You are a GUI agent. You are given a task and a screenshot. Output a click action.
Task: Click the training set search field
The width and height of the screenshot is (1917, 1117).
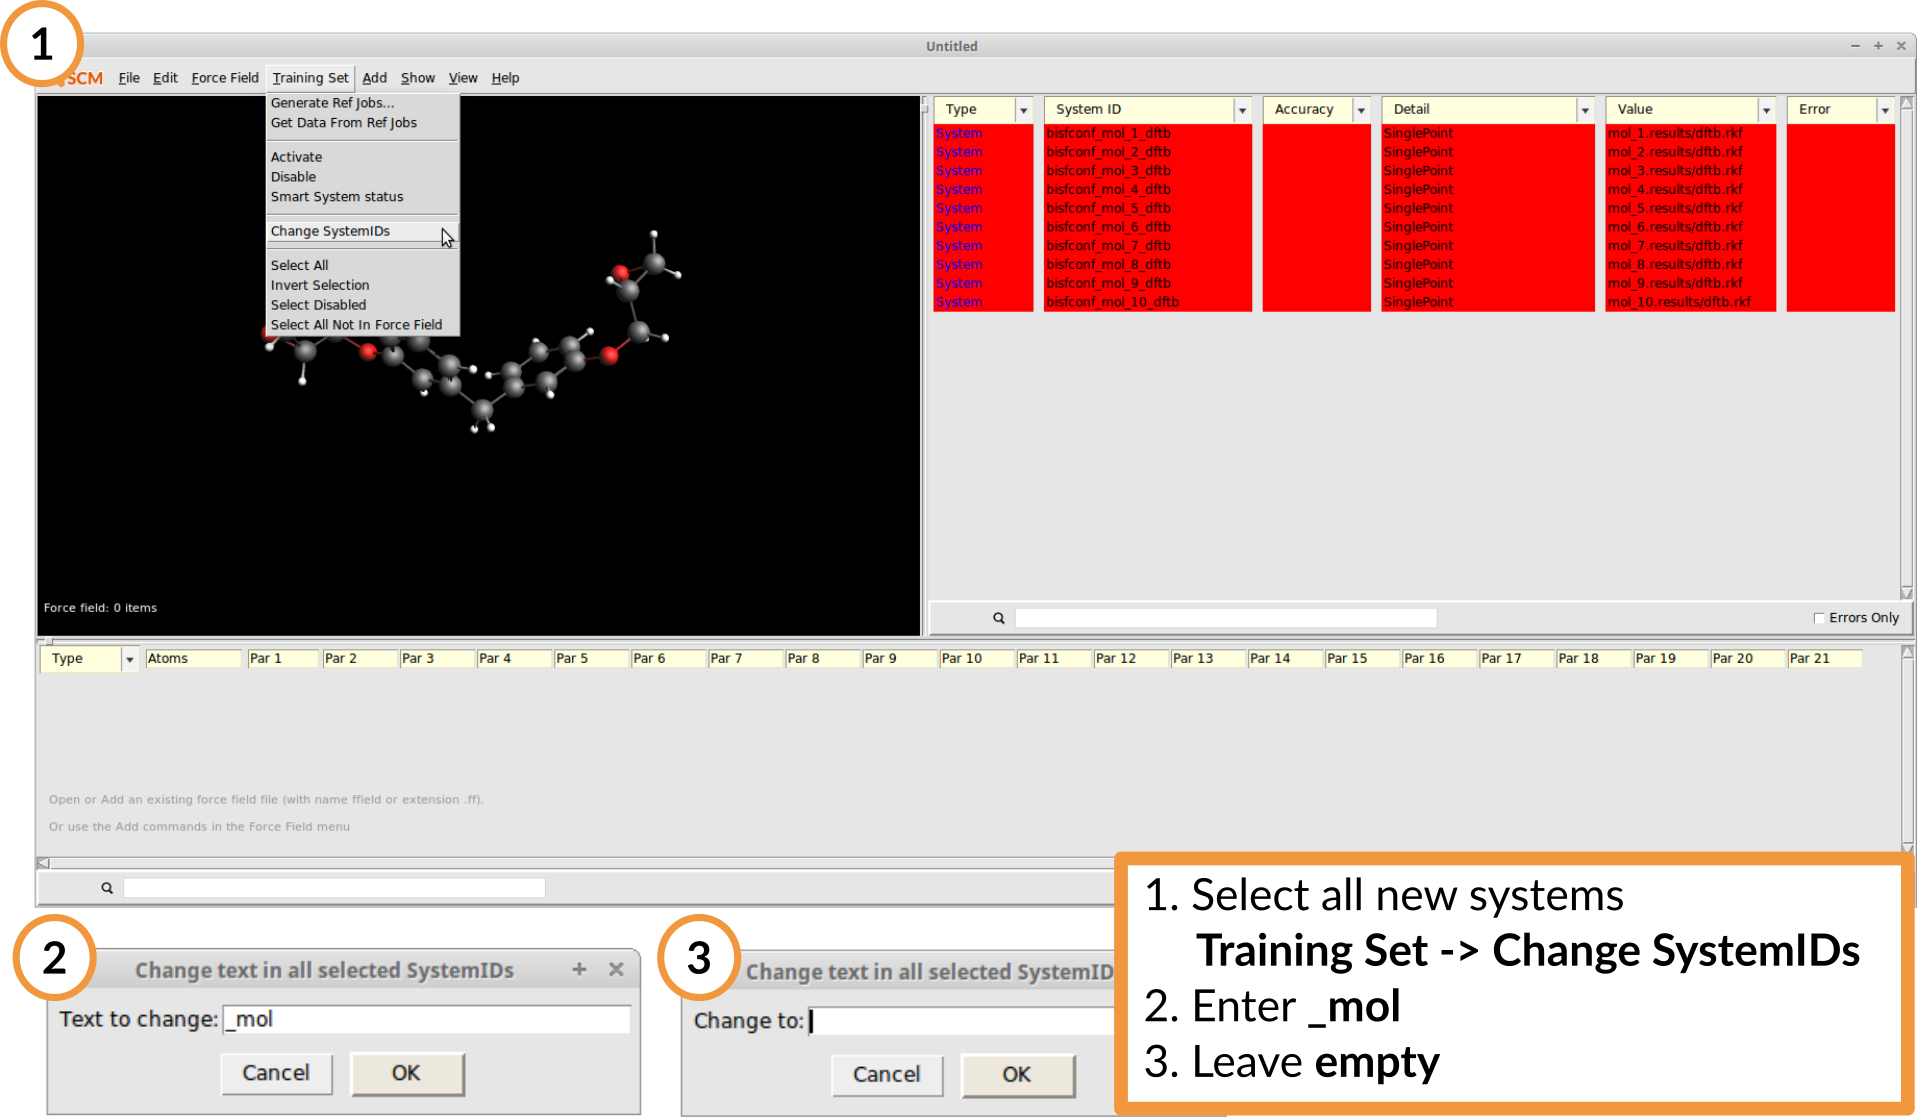(1226, 618)
